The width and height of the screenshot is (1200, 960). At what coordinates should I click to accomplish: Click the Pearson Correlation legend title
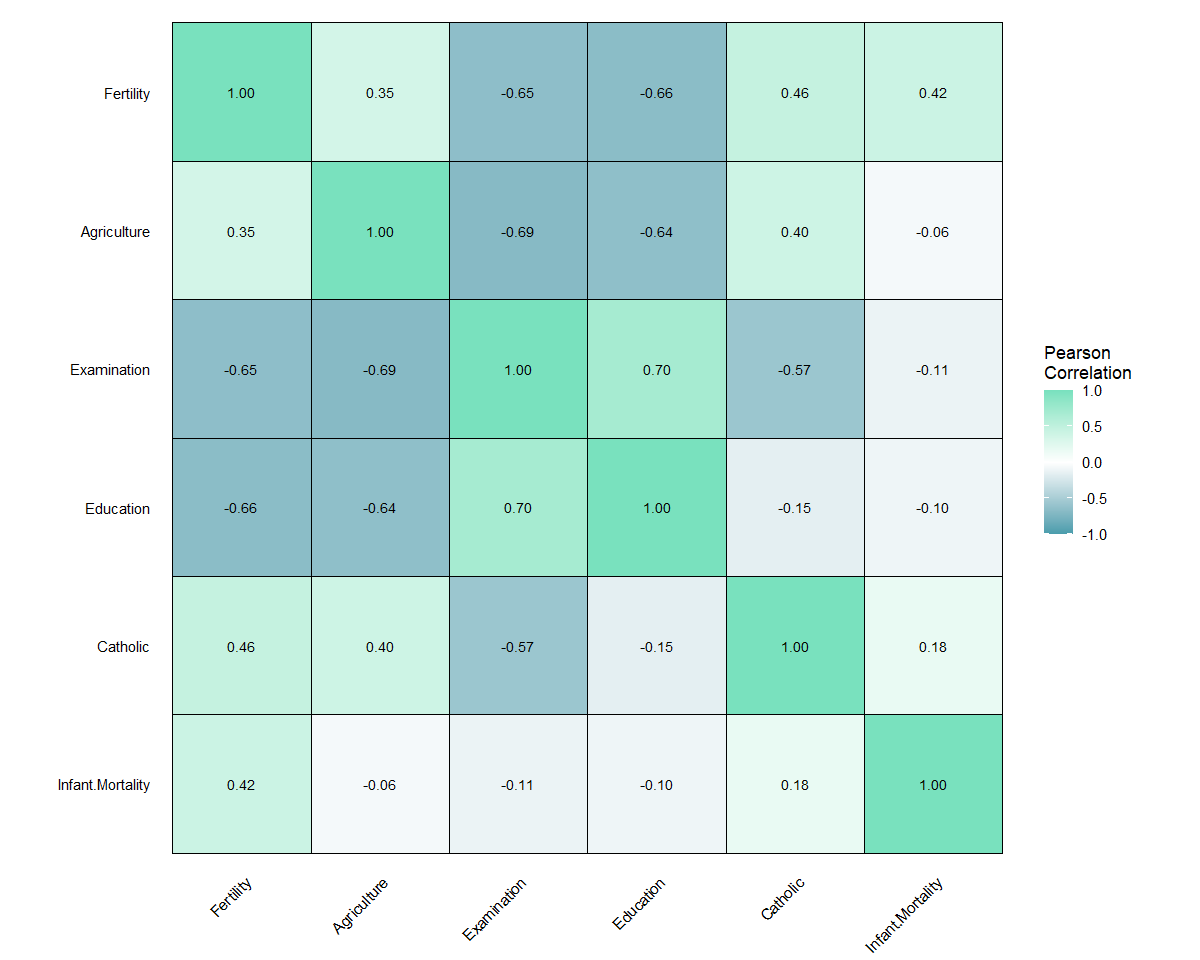1087,363
